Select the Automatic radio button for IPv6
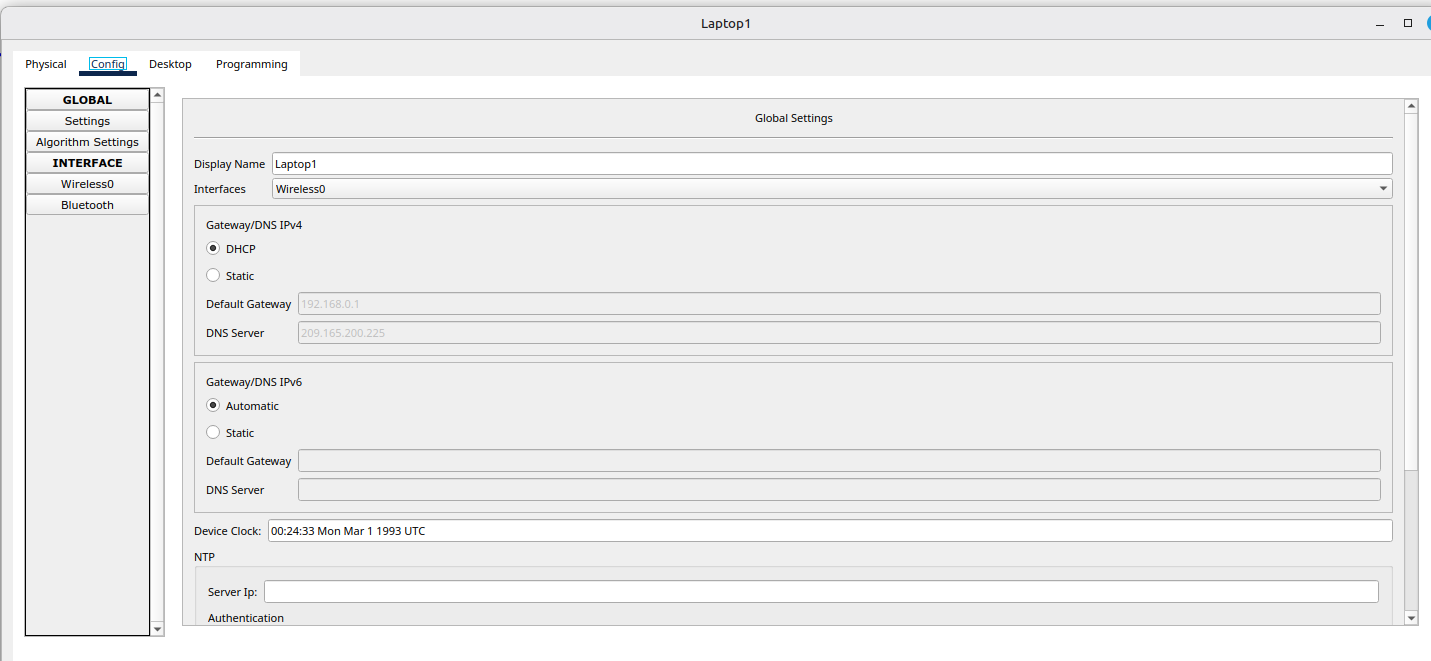This screenshot has height=661, width=1431. click(213, 406)
